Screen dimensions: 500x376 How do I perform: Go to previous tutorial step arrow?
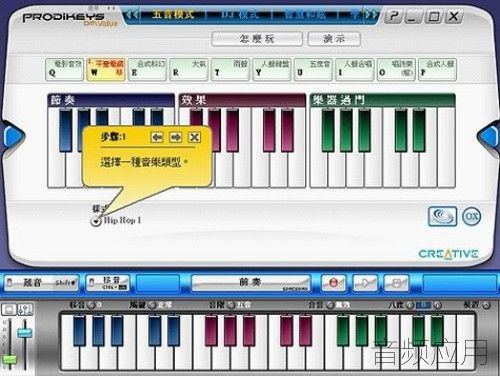(x=157, y=137)
